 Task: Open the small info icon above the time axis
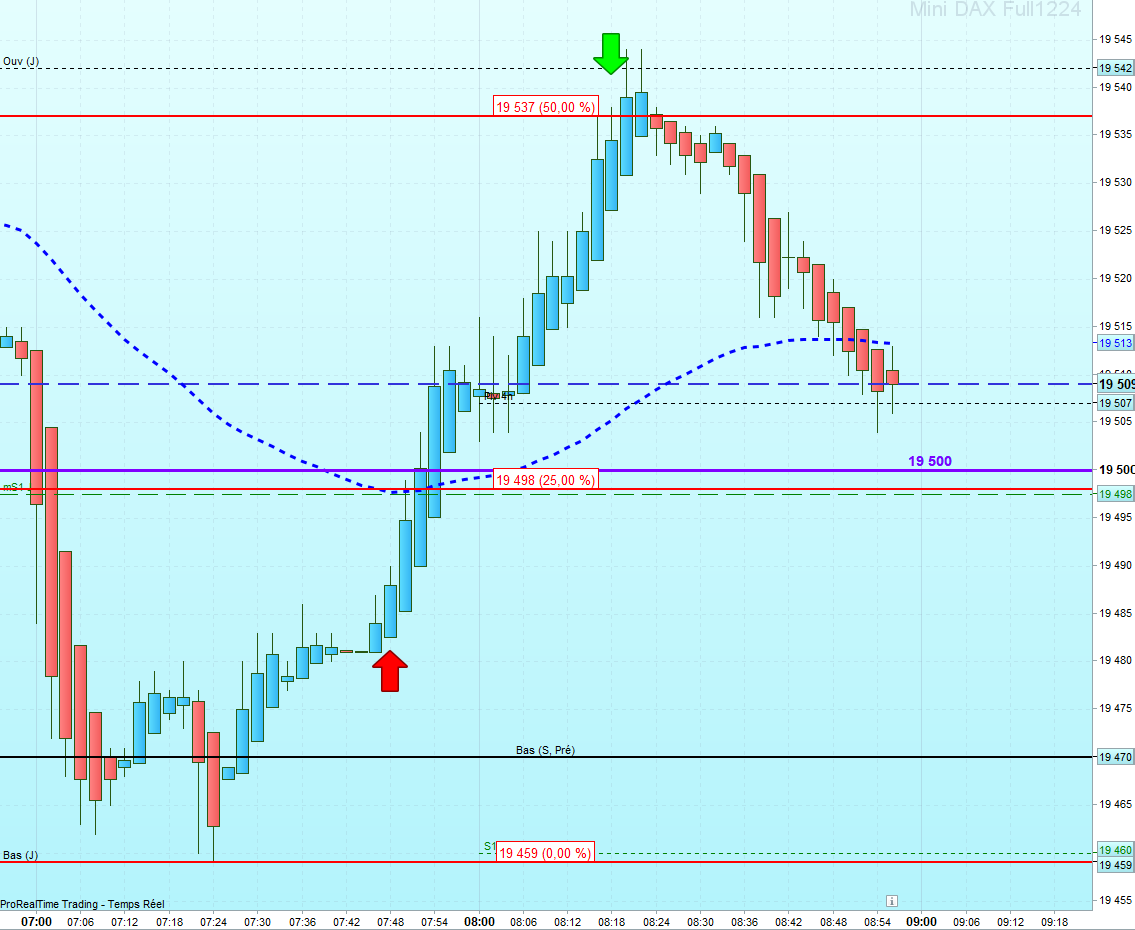coord(892,901)
